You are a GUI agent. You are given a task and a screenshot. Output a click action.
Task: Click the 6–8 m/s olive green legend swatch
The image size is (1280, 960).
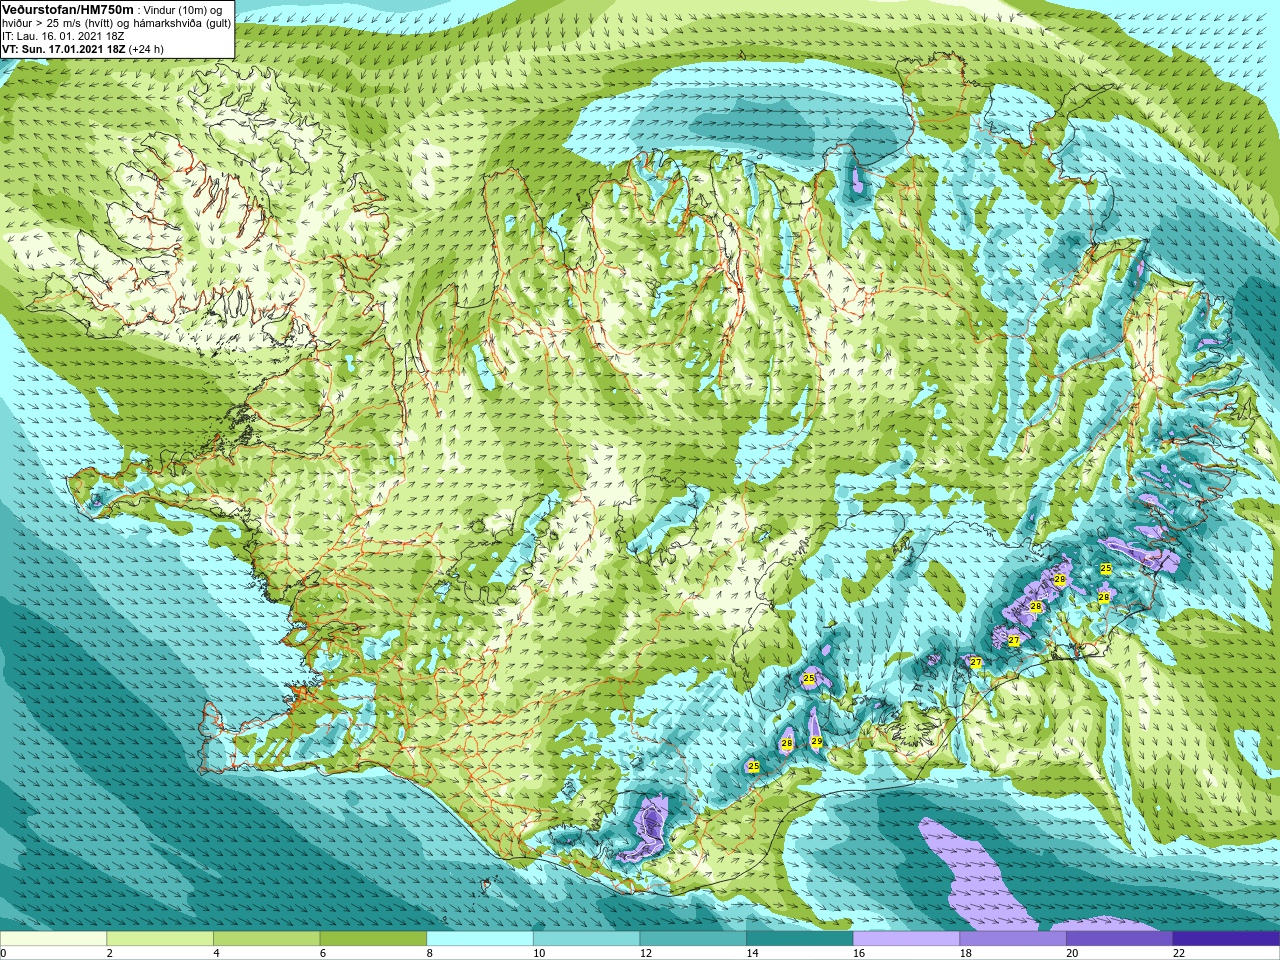click(373, 939)
